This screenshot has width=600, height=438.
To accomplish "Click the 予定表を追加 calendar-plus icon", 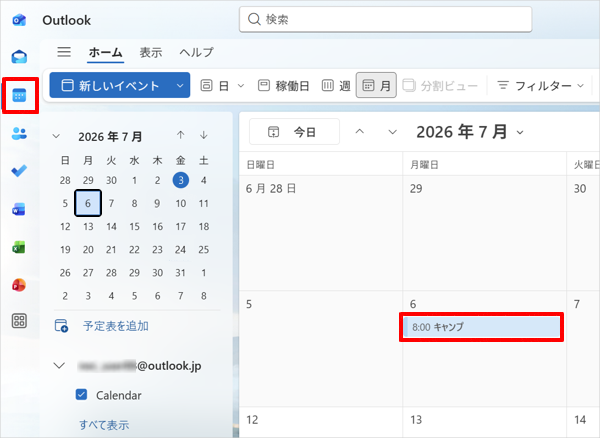I will point(61,326).
